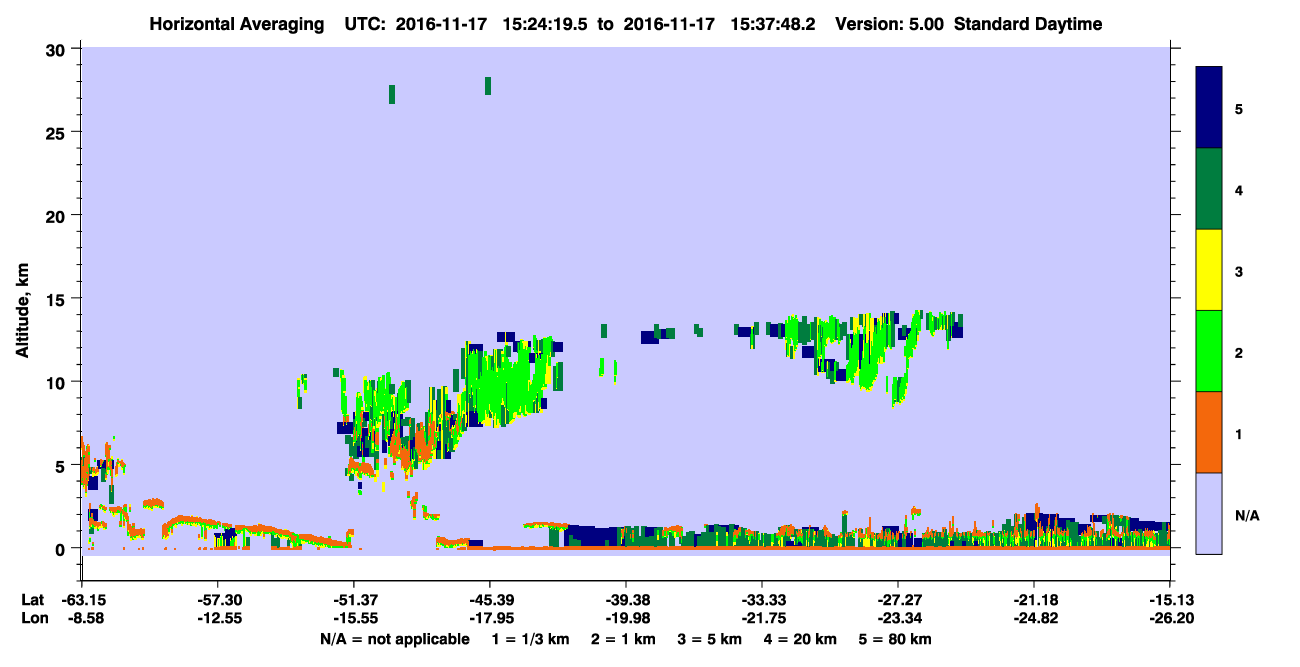This screenshot has height=667, width=1300.
Task: Click the end time '15:37:48.2' in the title
Action: tap(775, 24)
